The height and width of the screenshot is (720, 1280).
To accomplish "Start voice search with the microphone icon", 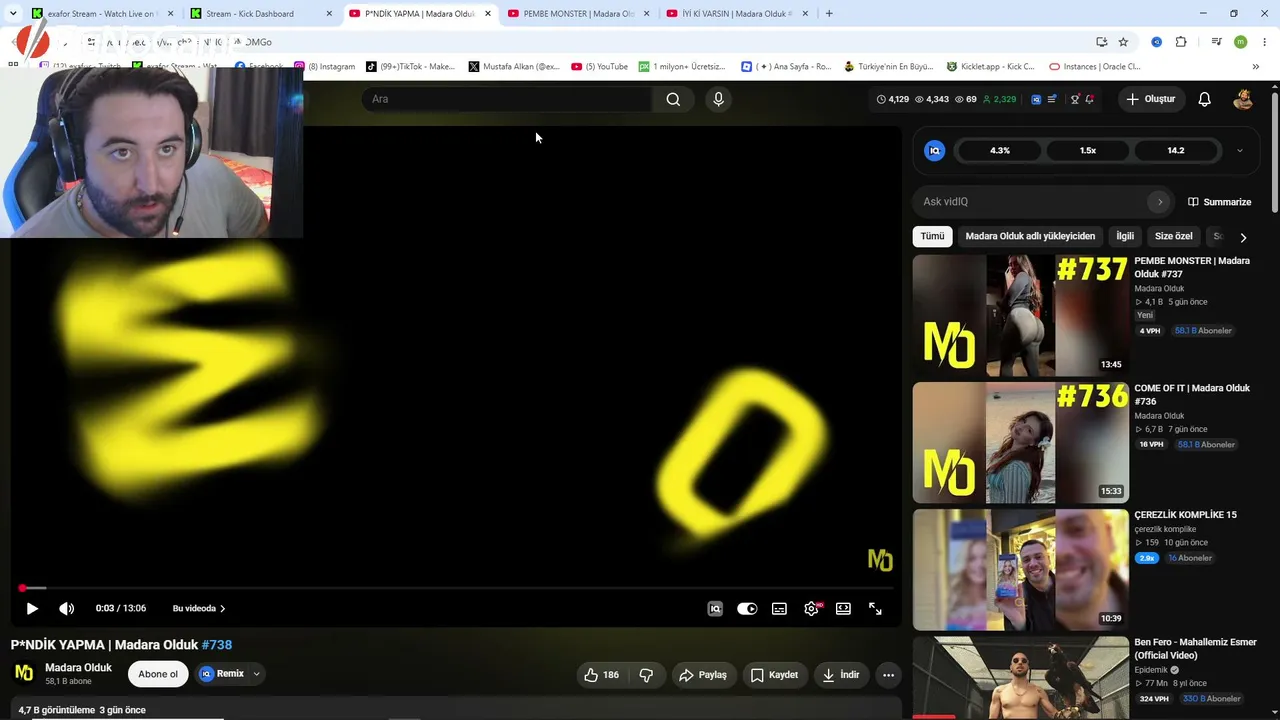I will (718, 99).
